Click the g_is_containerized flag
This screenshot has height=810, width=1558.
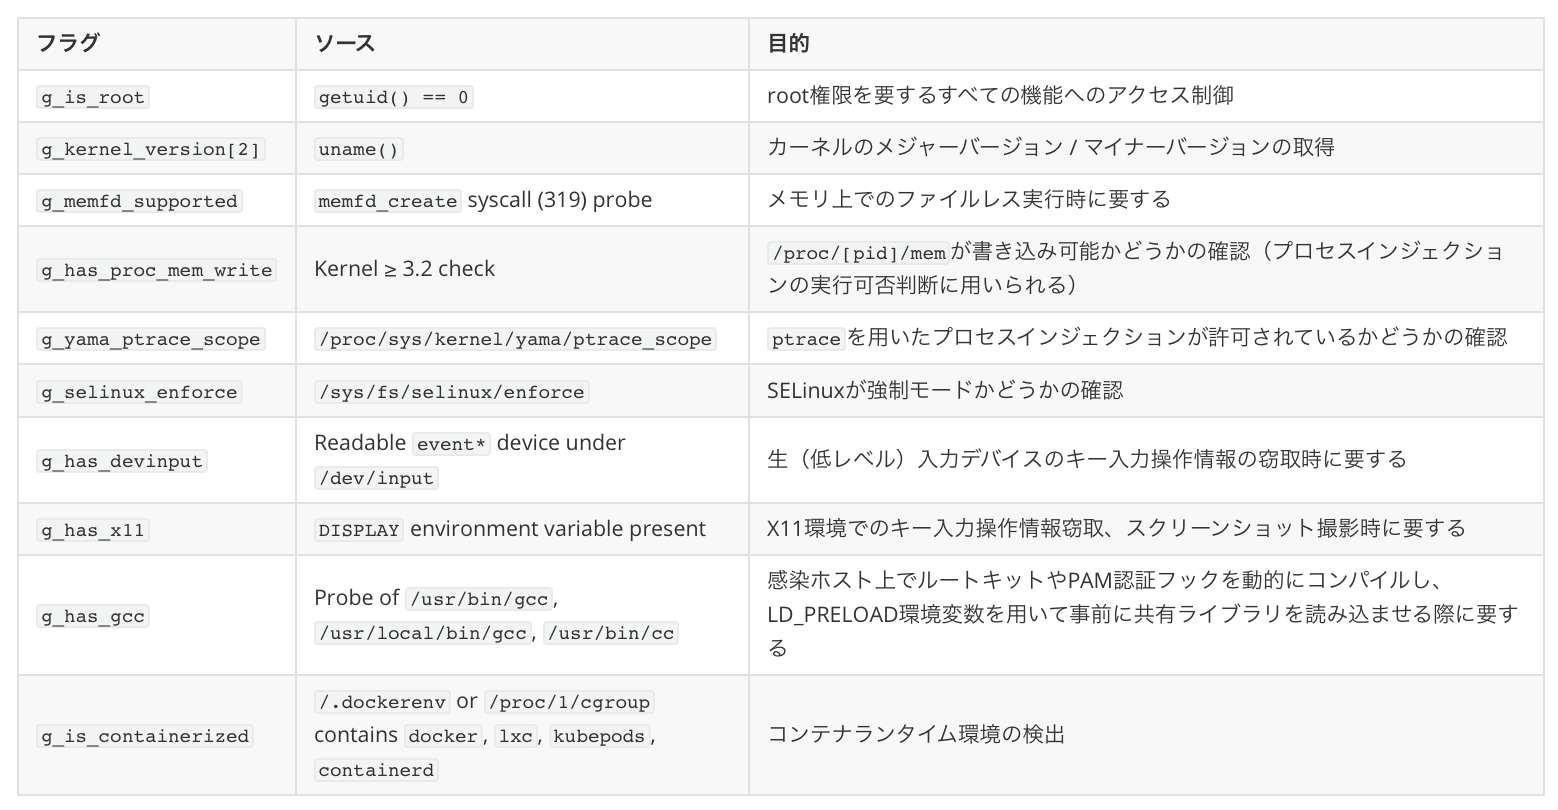tap(145, 736)
